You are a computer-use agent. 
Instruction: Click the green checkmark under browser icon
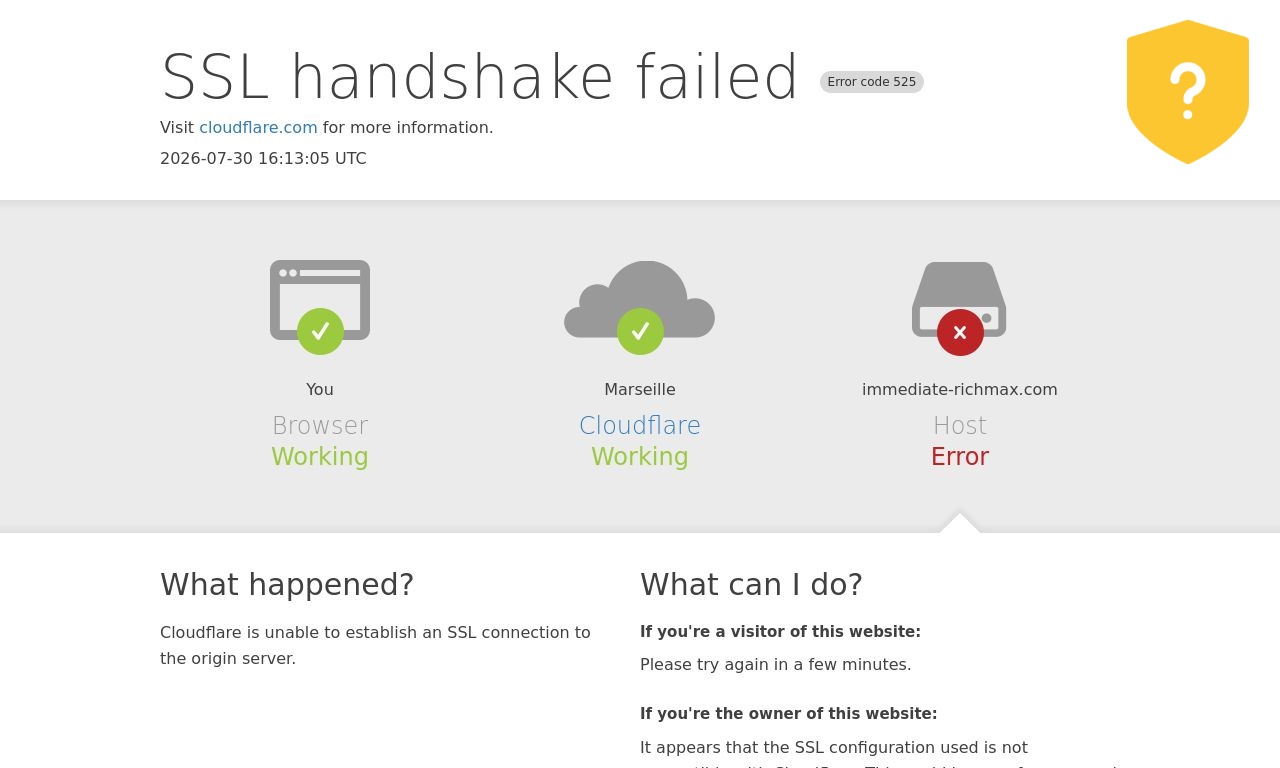[x=320, y=331]
